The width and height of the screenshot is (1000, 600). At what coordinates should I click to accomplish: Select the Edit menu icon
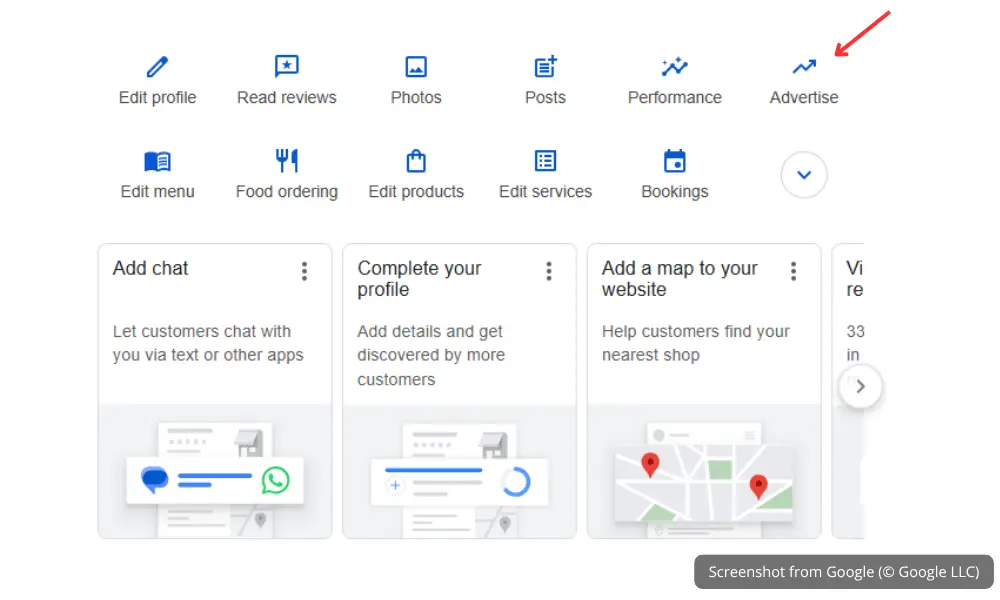point(157,160)
